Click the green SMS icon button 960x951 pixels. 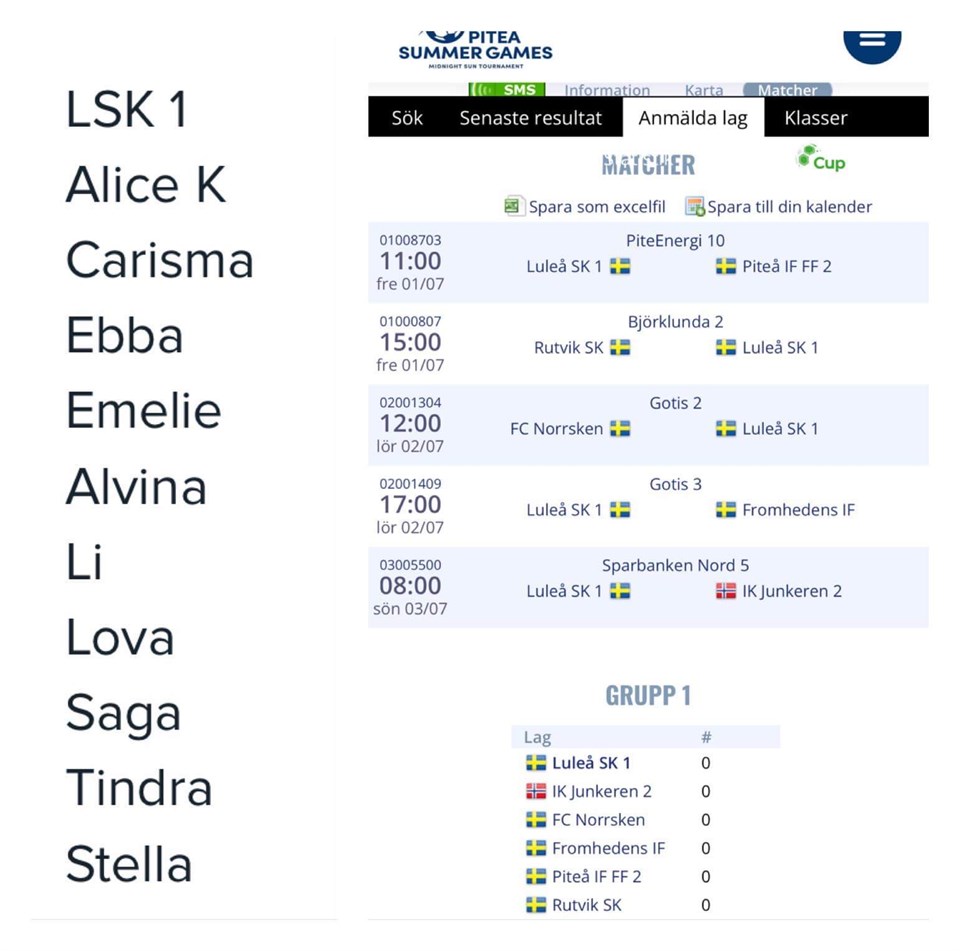pos(506,89)
